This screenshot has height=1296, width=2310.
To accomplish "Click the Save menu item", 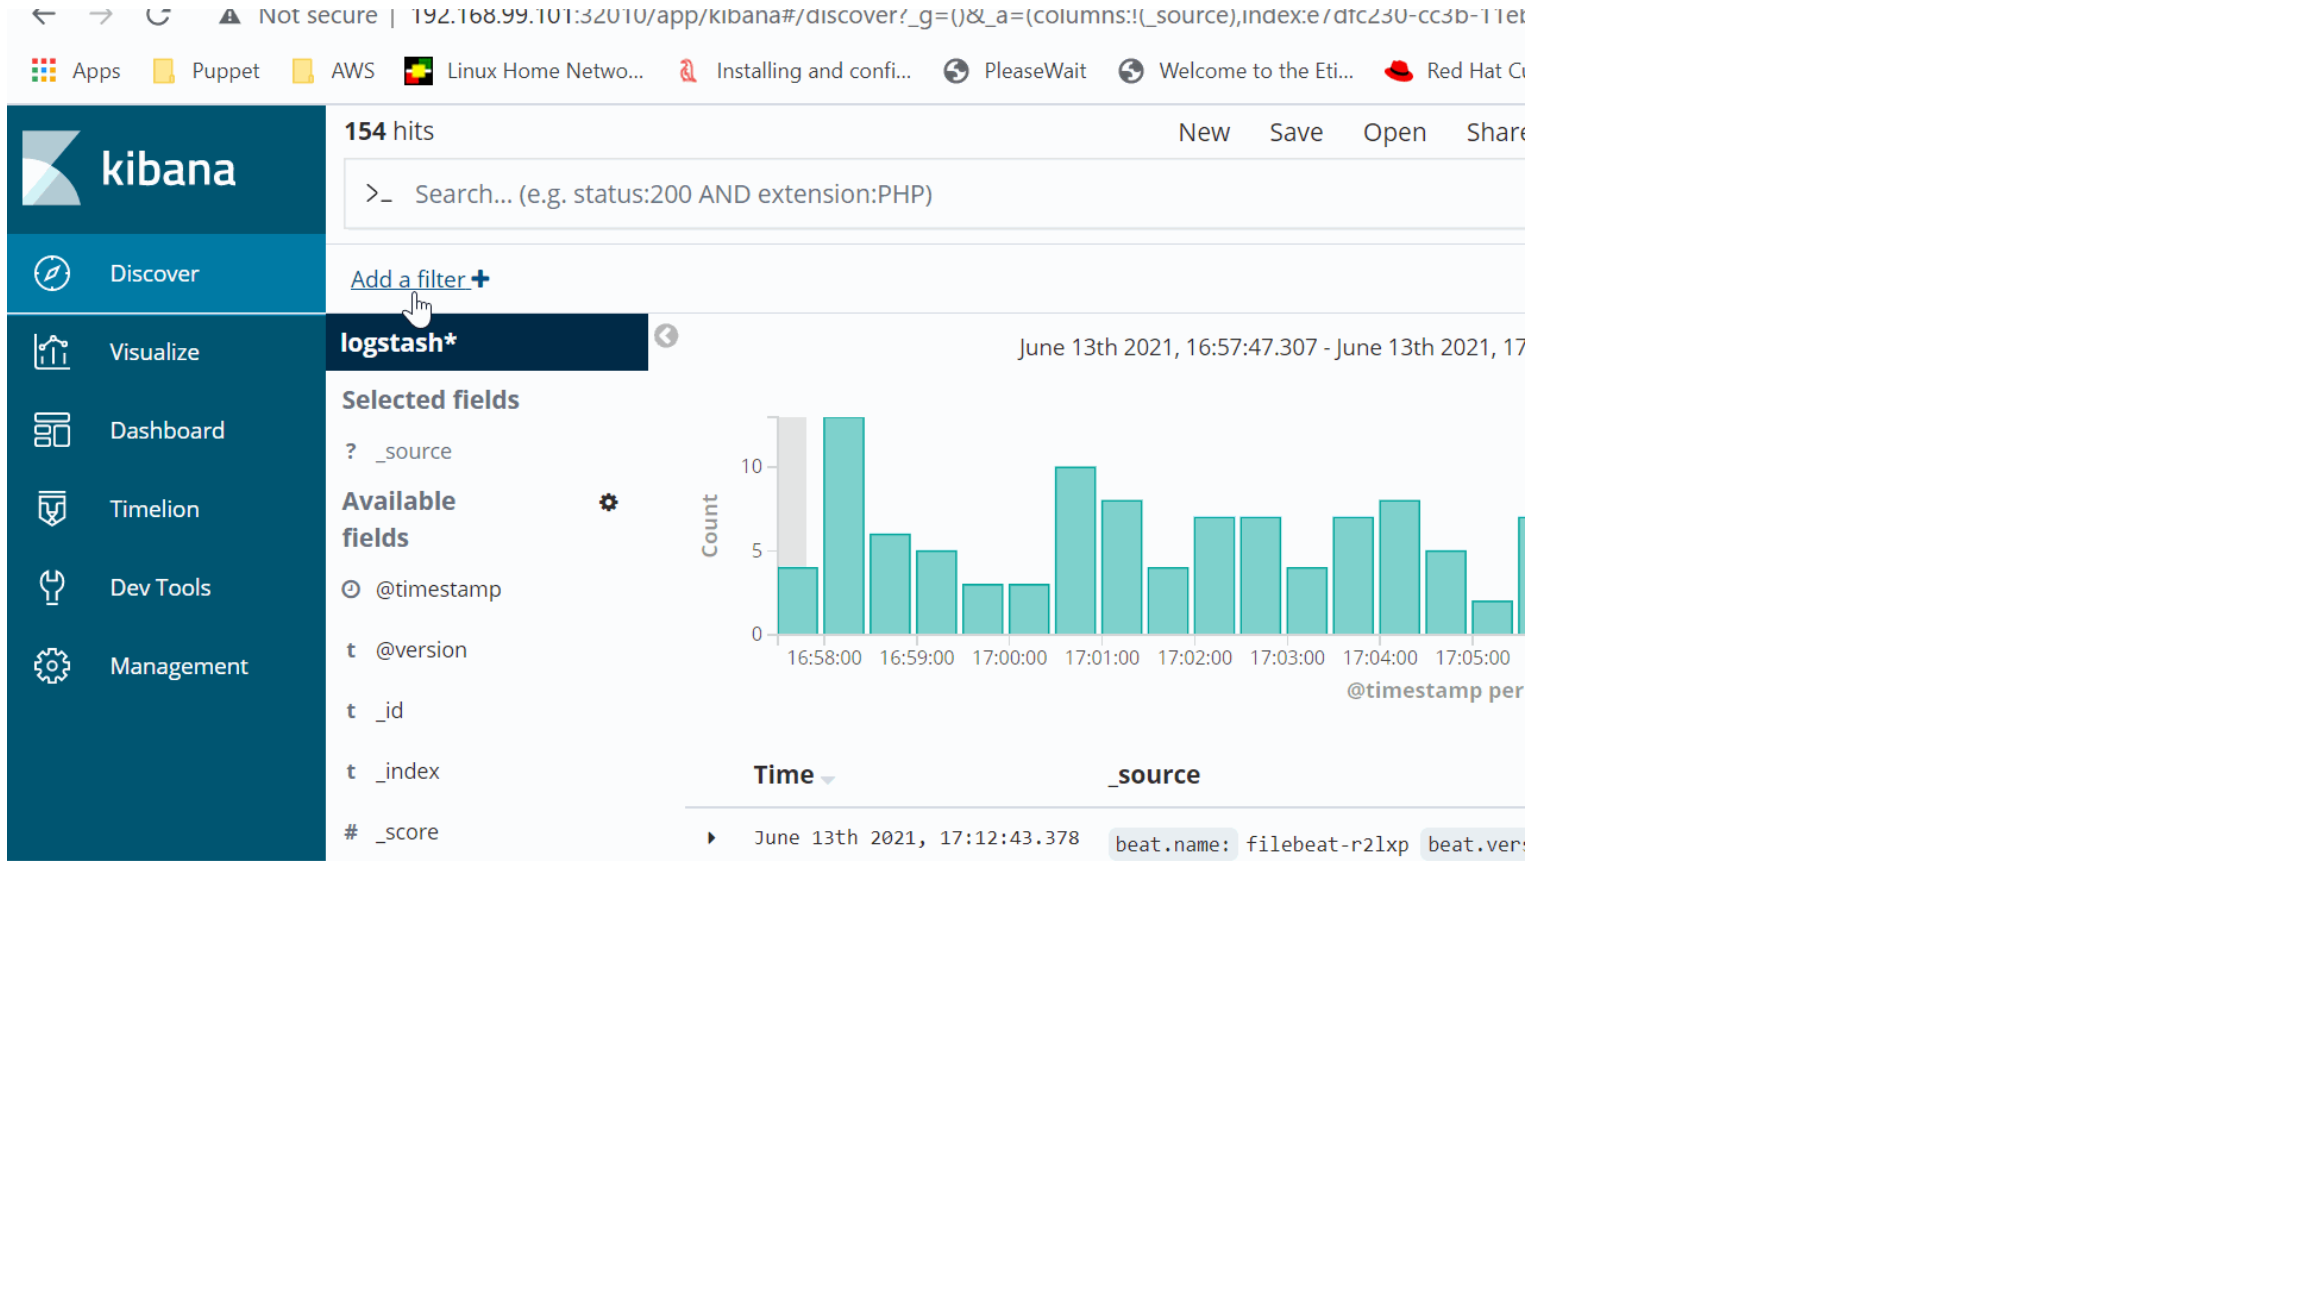I will pos(1295,132).
